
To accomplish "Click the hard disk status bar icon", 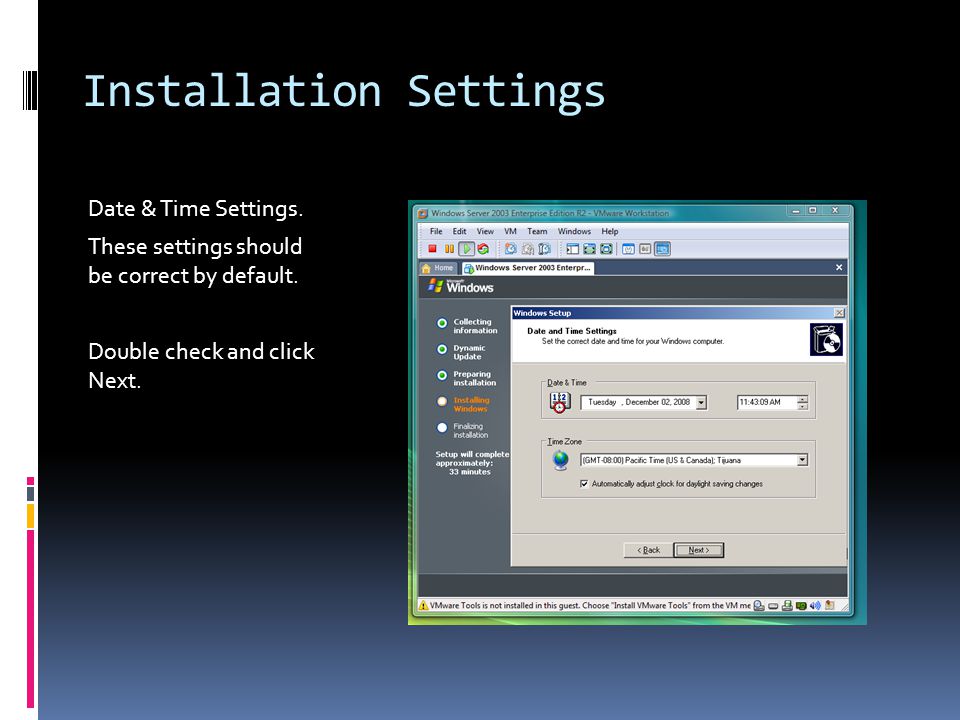I will pyautogui.click(x=759, y=606).
